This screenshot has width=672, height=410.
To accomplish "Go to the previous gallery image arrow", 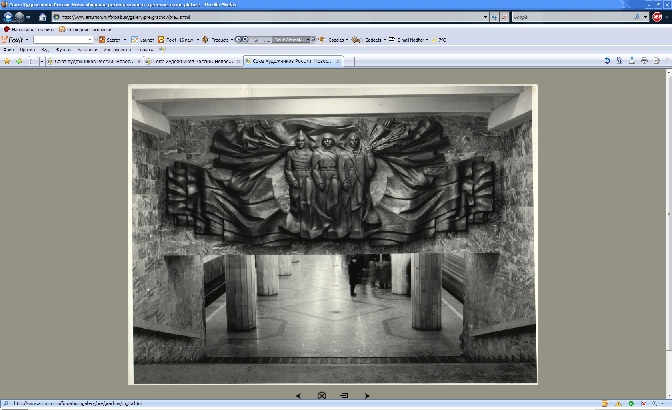I will (x=299, y=396).
